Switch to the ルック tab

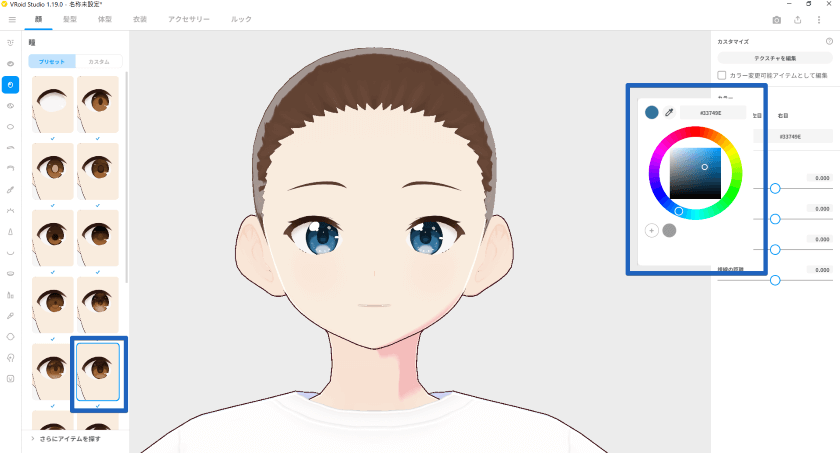coord(241,19)
